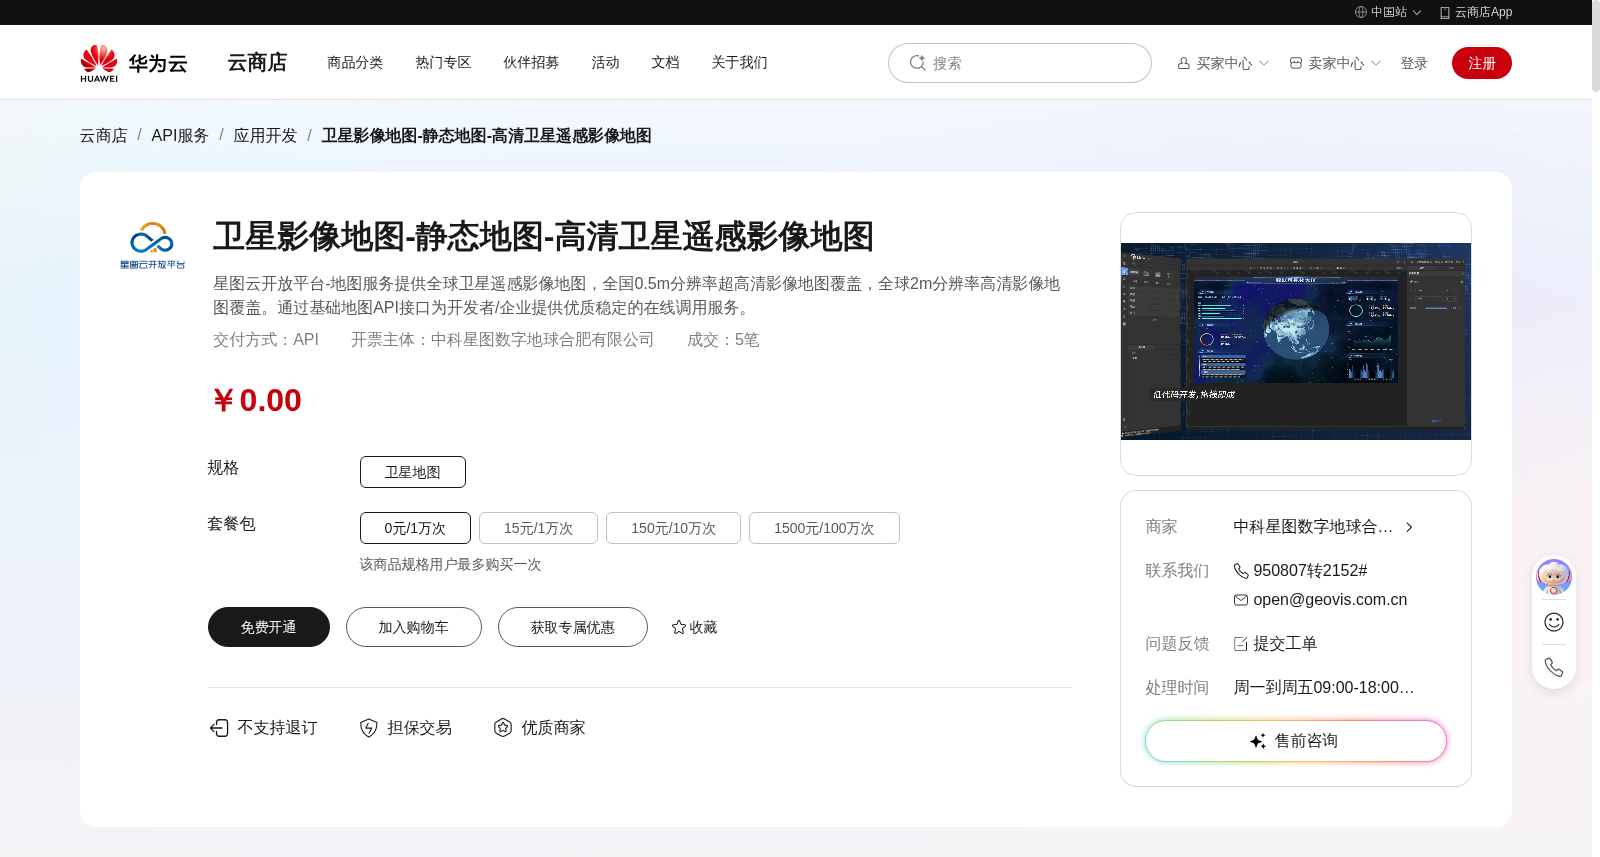Click the 免费开通 button
The height and width of the screenshot is (857, 1600).
[269, 627]
